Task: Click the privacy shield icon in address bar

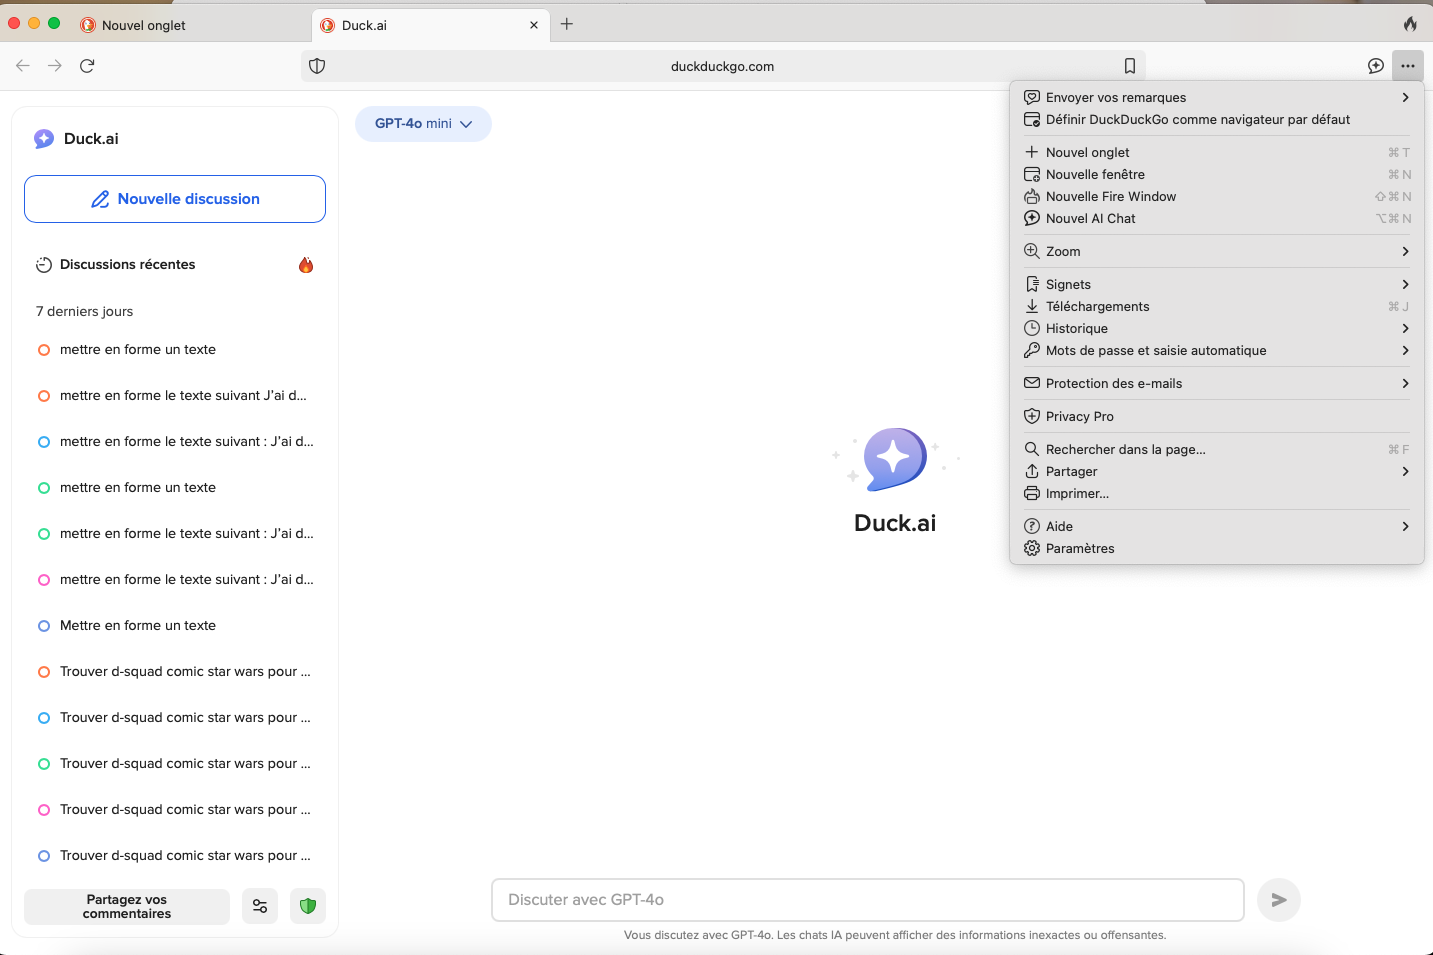Action: (317, 66)
